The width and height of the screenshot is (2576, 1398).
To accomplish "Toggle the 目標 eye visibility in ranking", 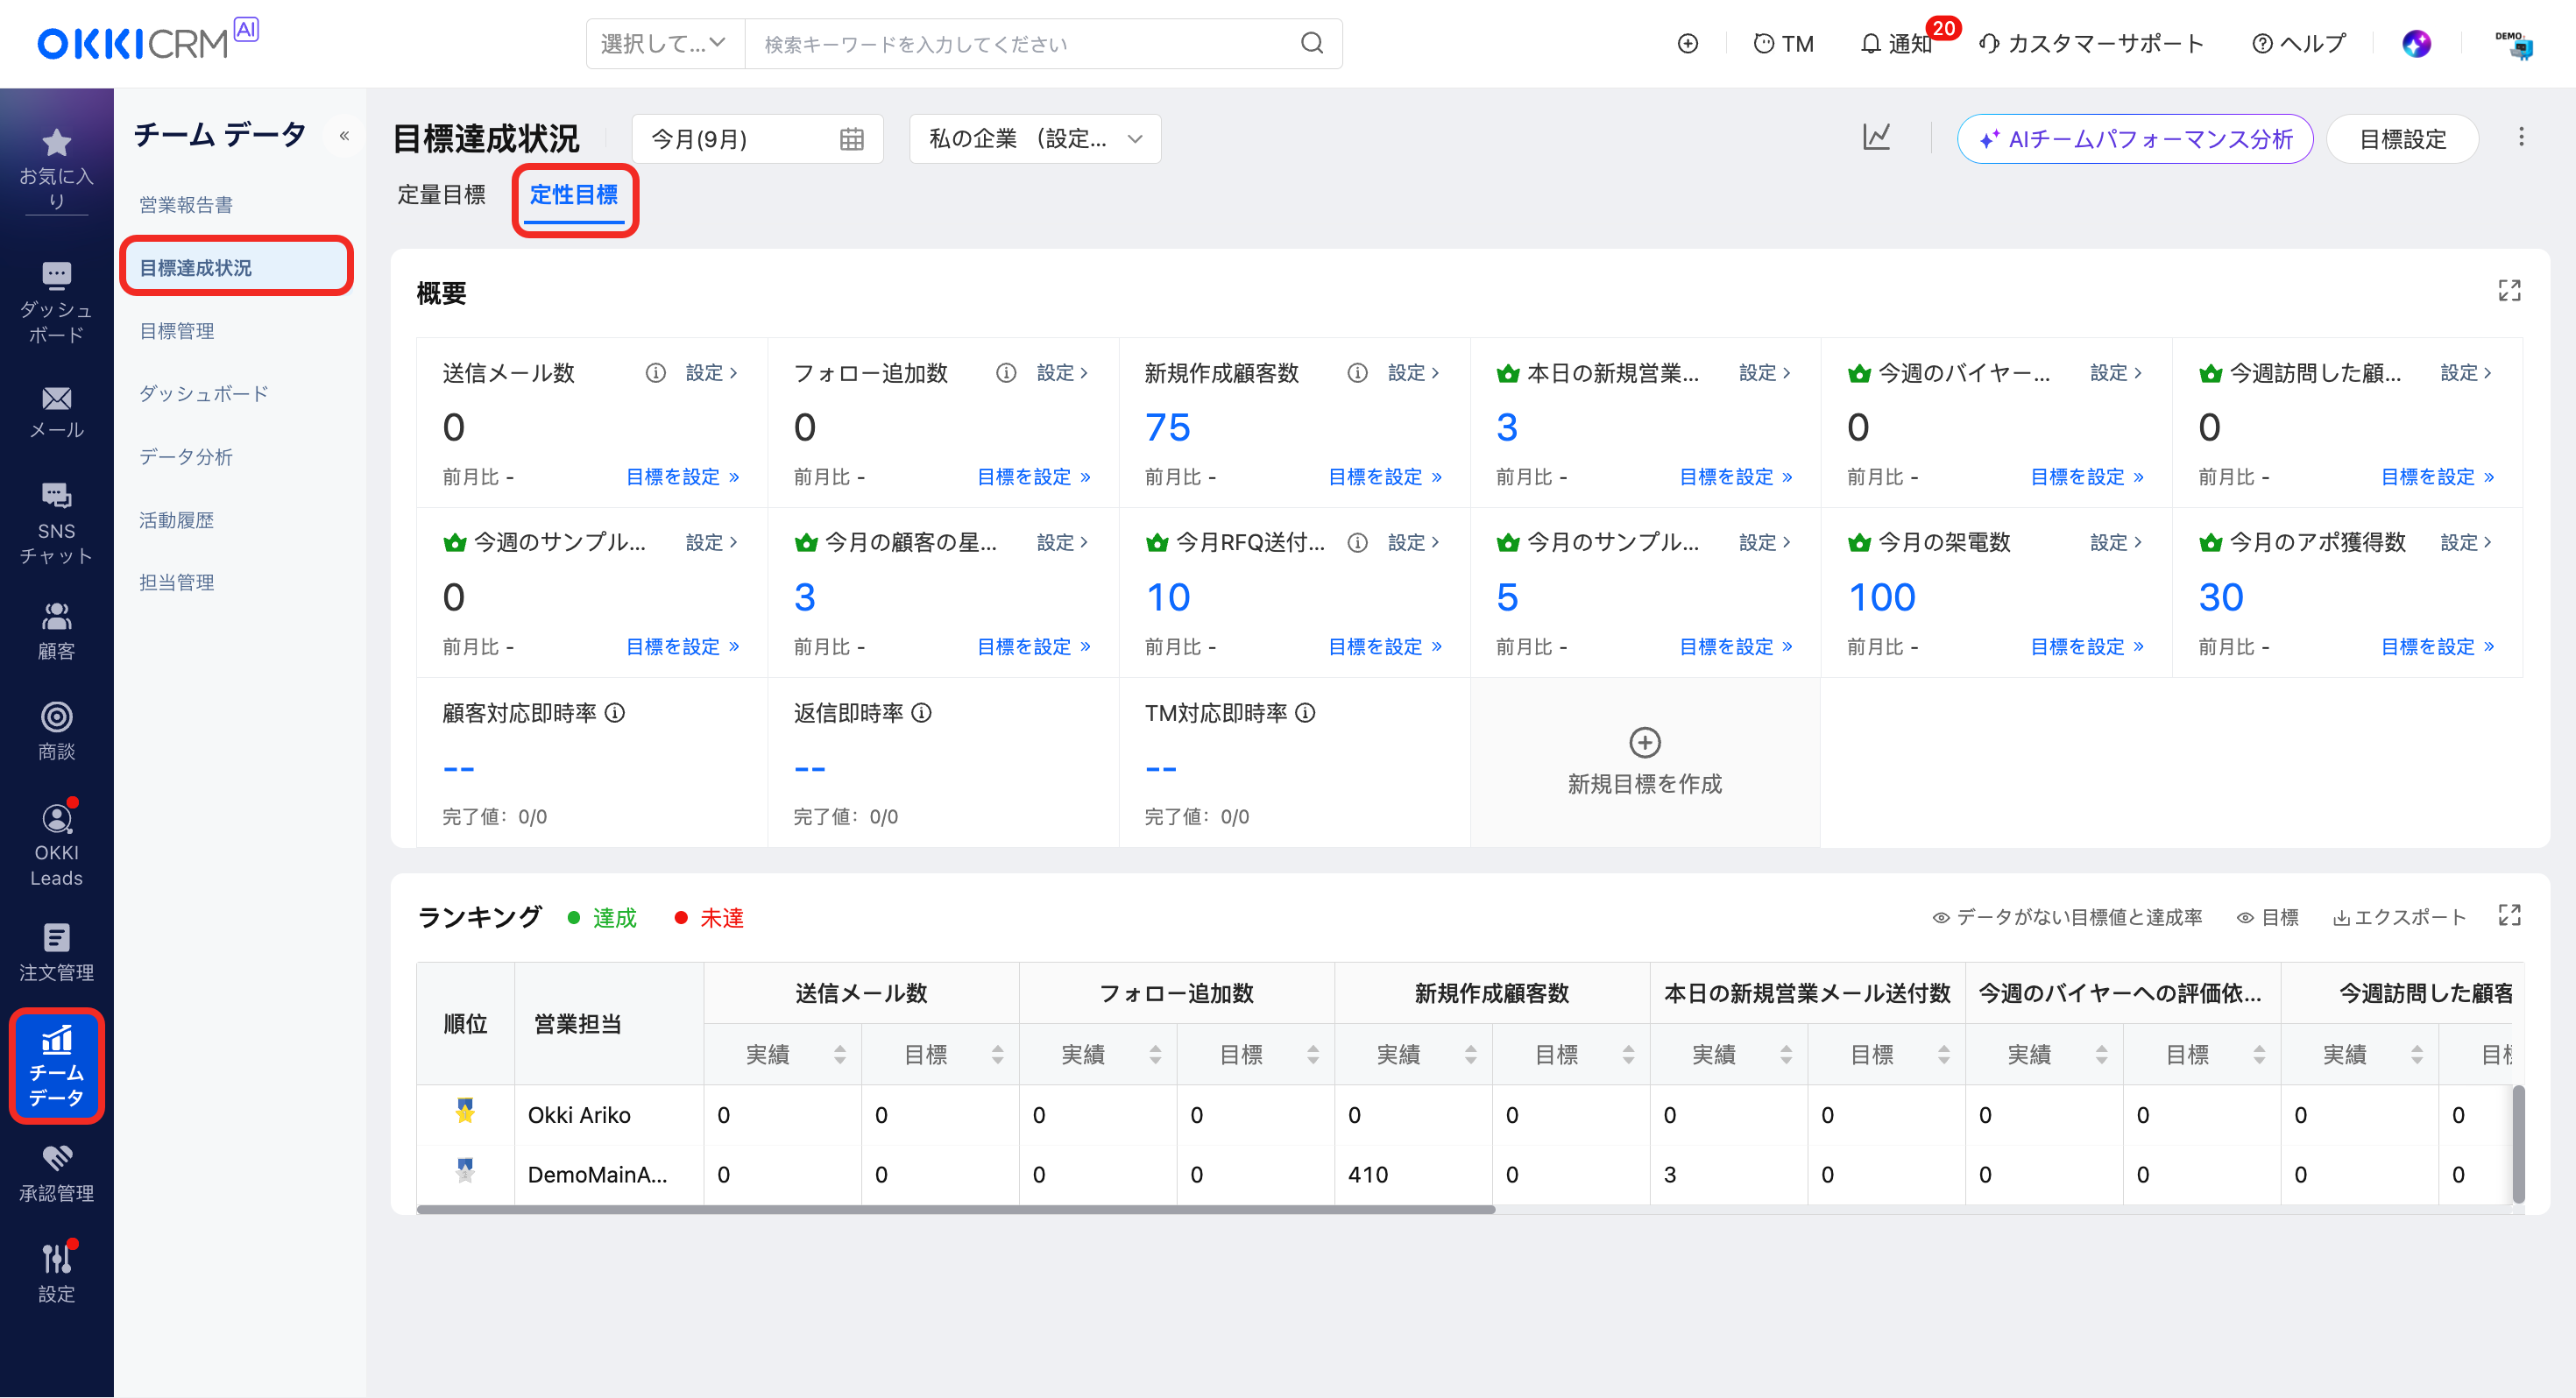I will [2267, 917].
